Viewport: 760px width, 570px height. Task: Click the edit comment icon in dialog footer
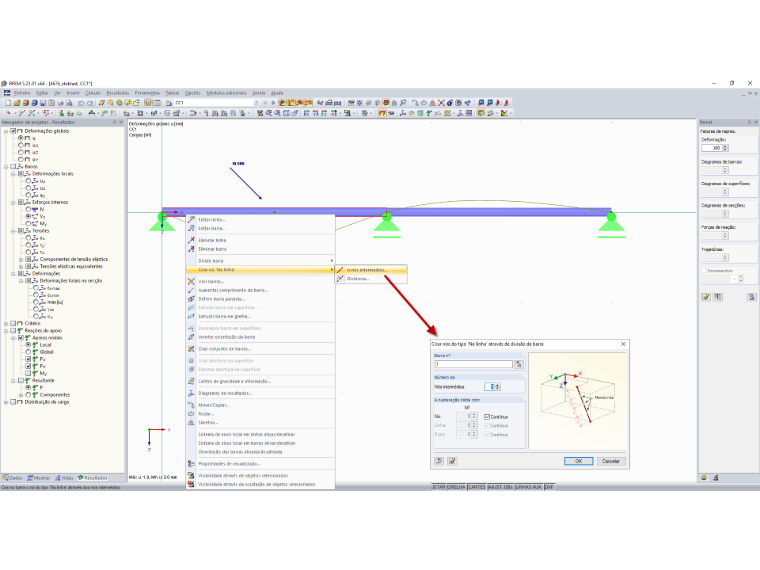pos(452,461)
